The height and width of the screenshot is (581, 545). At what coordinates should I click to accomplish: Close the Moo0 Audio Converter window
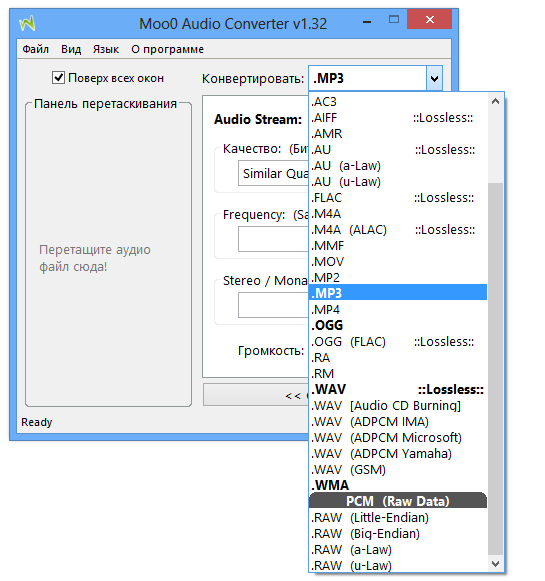429,19
